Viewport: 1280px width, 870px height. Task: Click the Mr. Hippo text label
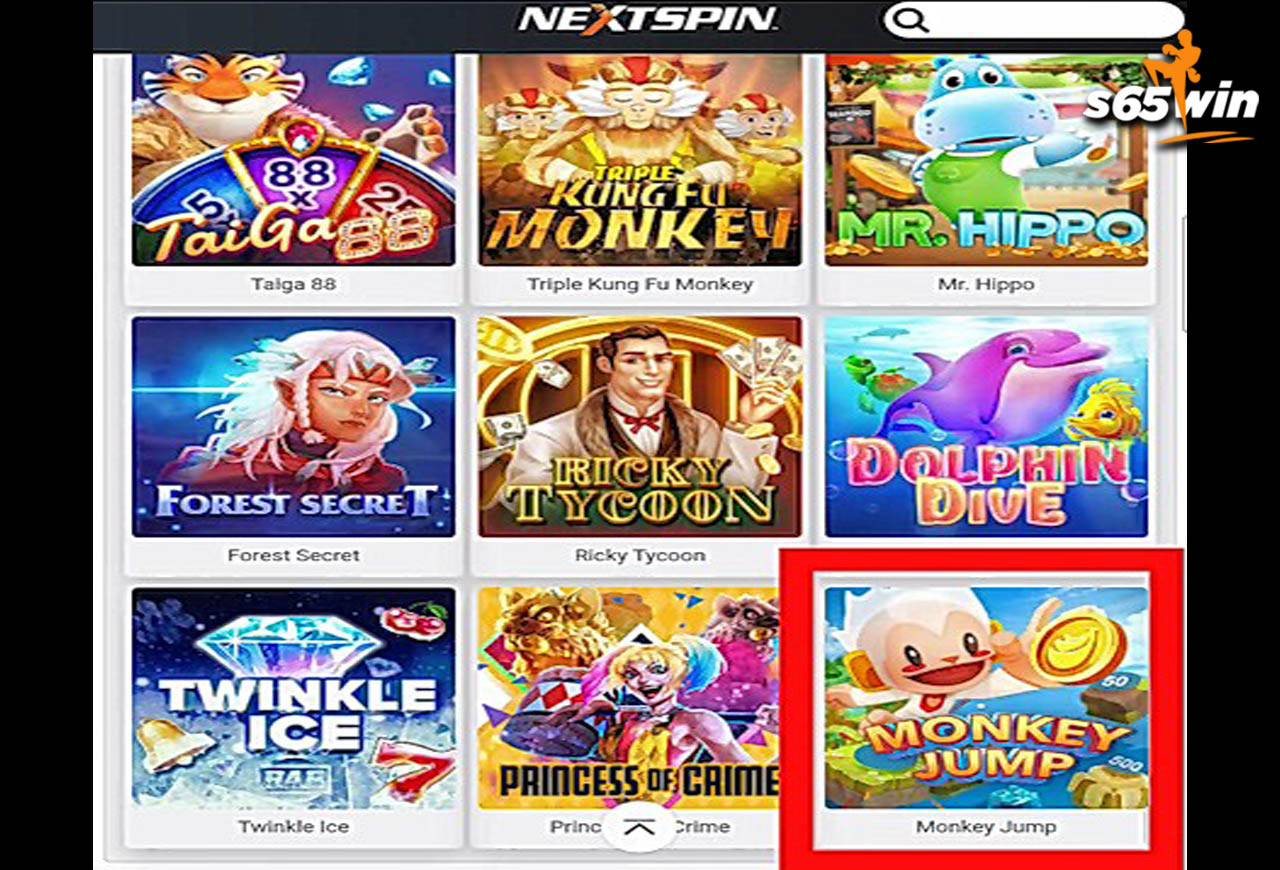coord(986,284)
